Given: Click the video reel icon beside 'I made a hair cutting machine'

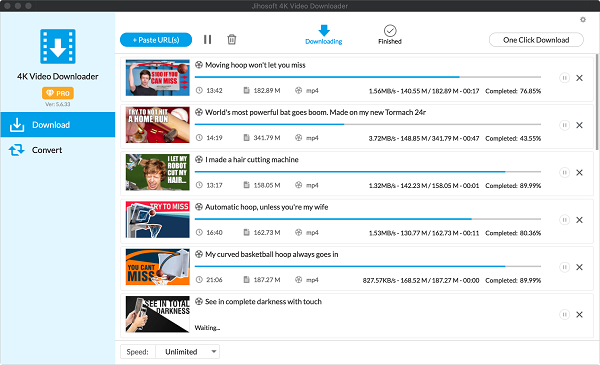Looking at the screenshot, I should click(x=199, y=160).
